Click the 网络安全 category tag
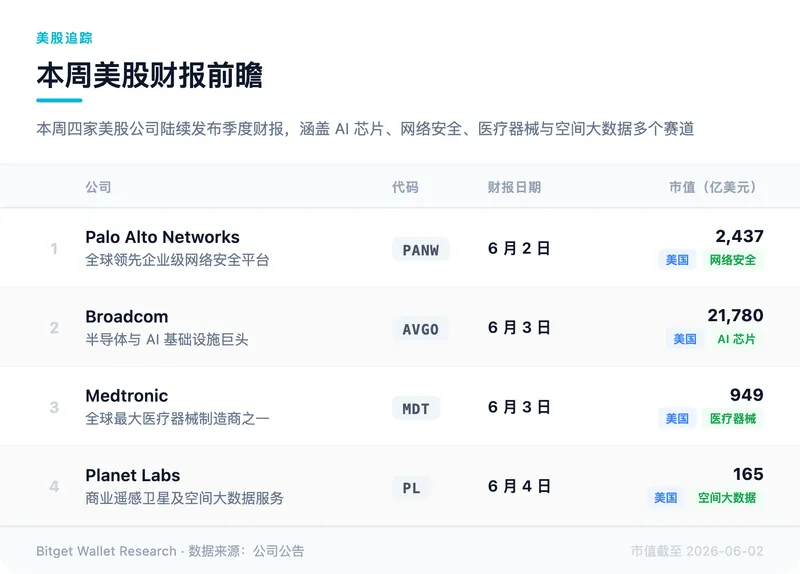Screen dimensions: 800x574 (733, 260)
